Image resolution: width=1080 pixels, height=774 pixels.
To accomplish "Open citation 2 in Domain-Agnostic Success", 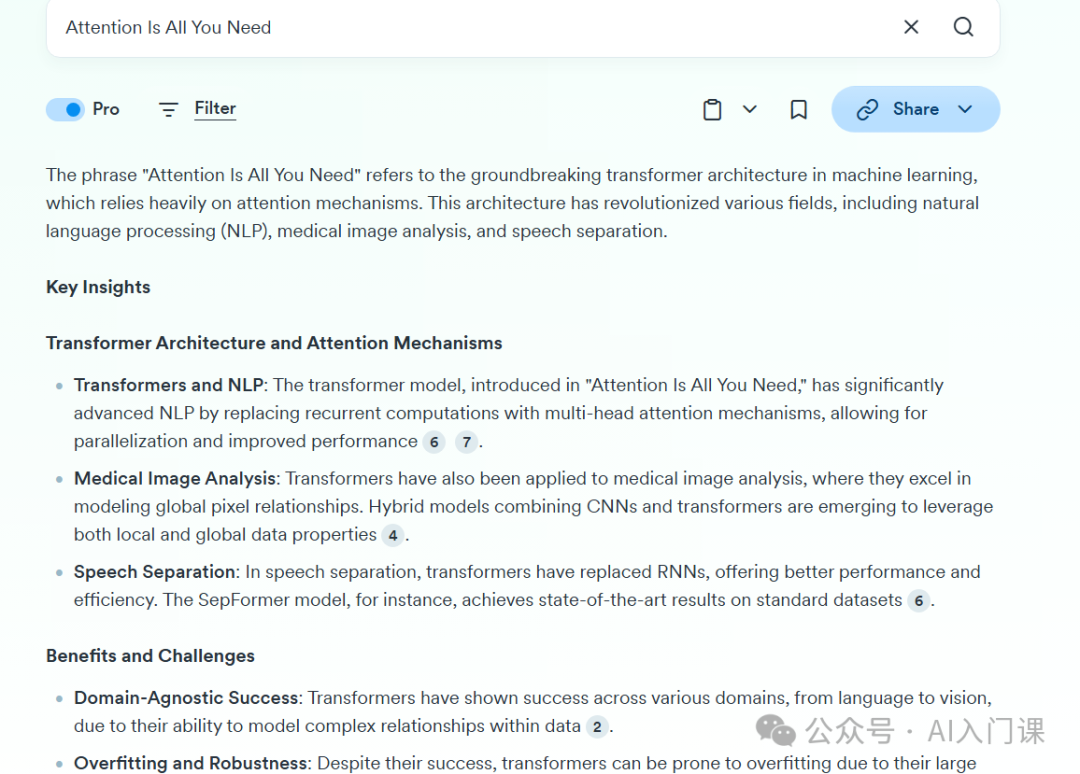I will pyautogui.click(x=596, y=727).
